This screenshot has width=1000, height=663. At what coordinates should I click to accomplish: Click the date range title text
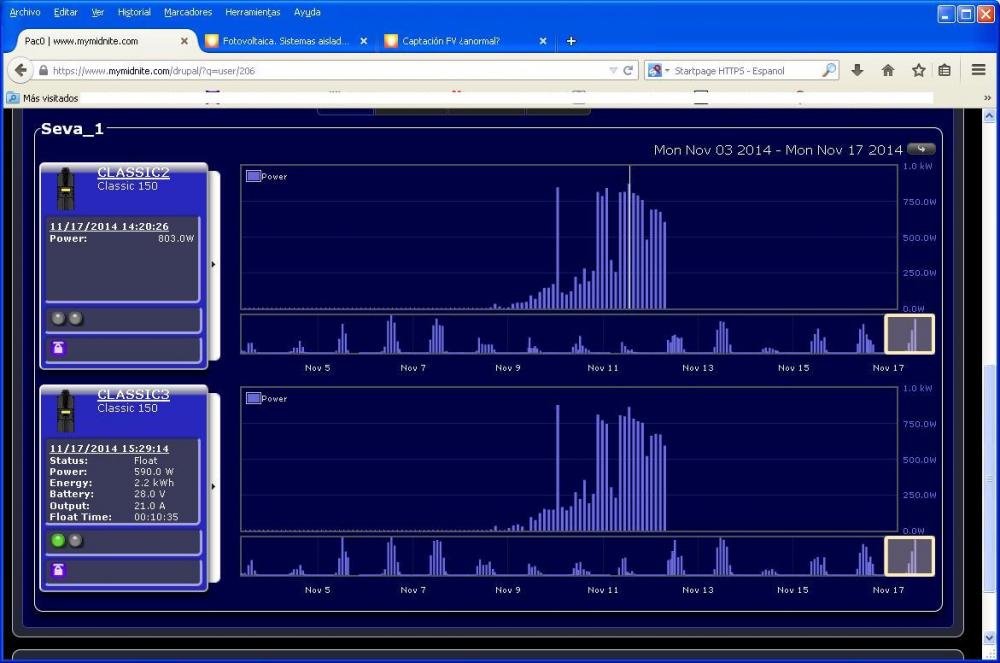[x=778, y=150]
